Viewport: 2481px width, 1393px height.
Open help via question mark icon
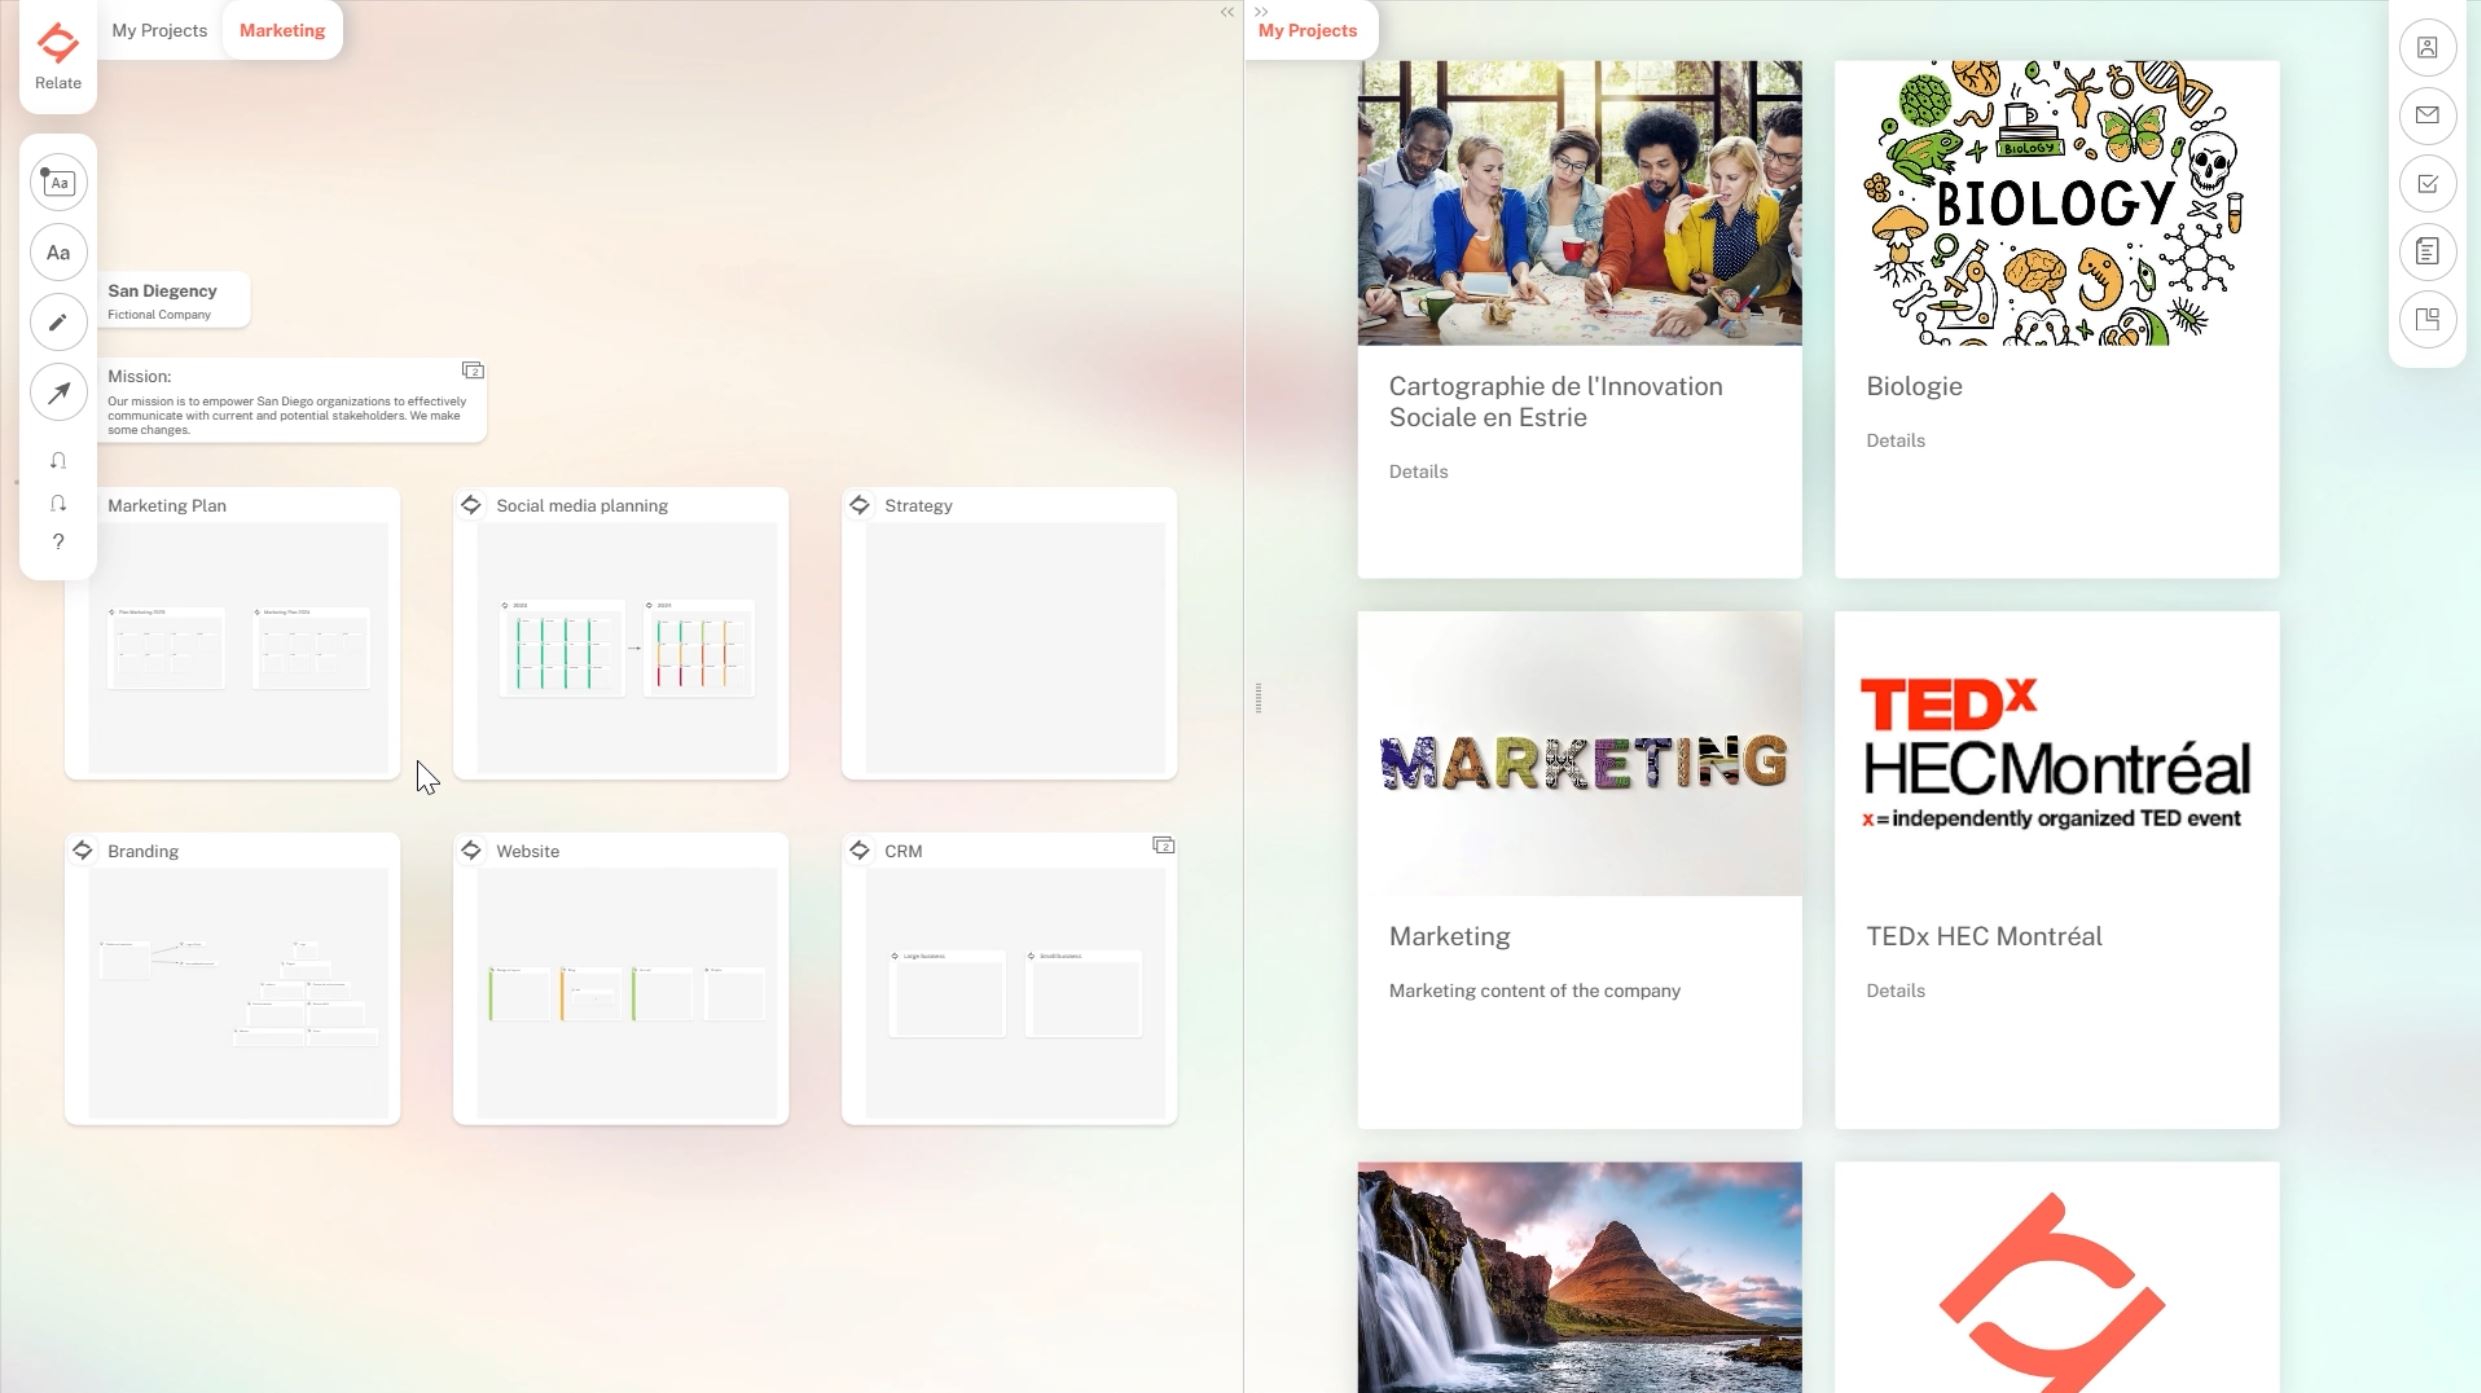coord(58,542)
